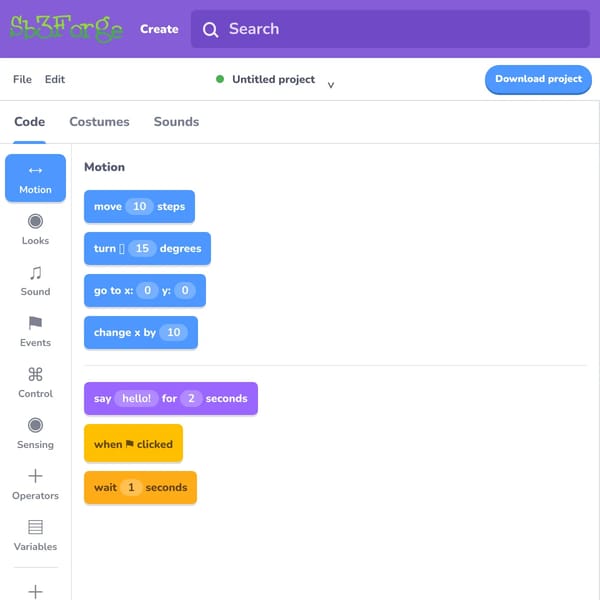Click the search magnifier icon
Viewport: 600px width, 600px height.
[x=210, y=29]
